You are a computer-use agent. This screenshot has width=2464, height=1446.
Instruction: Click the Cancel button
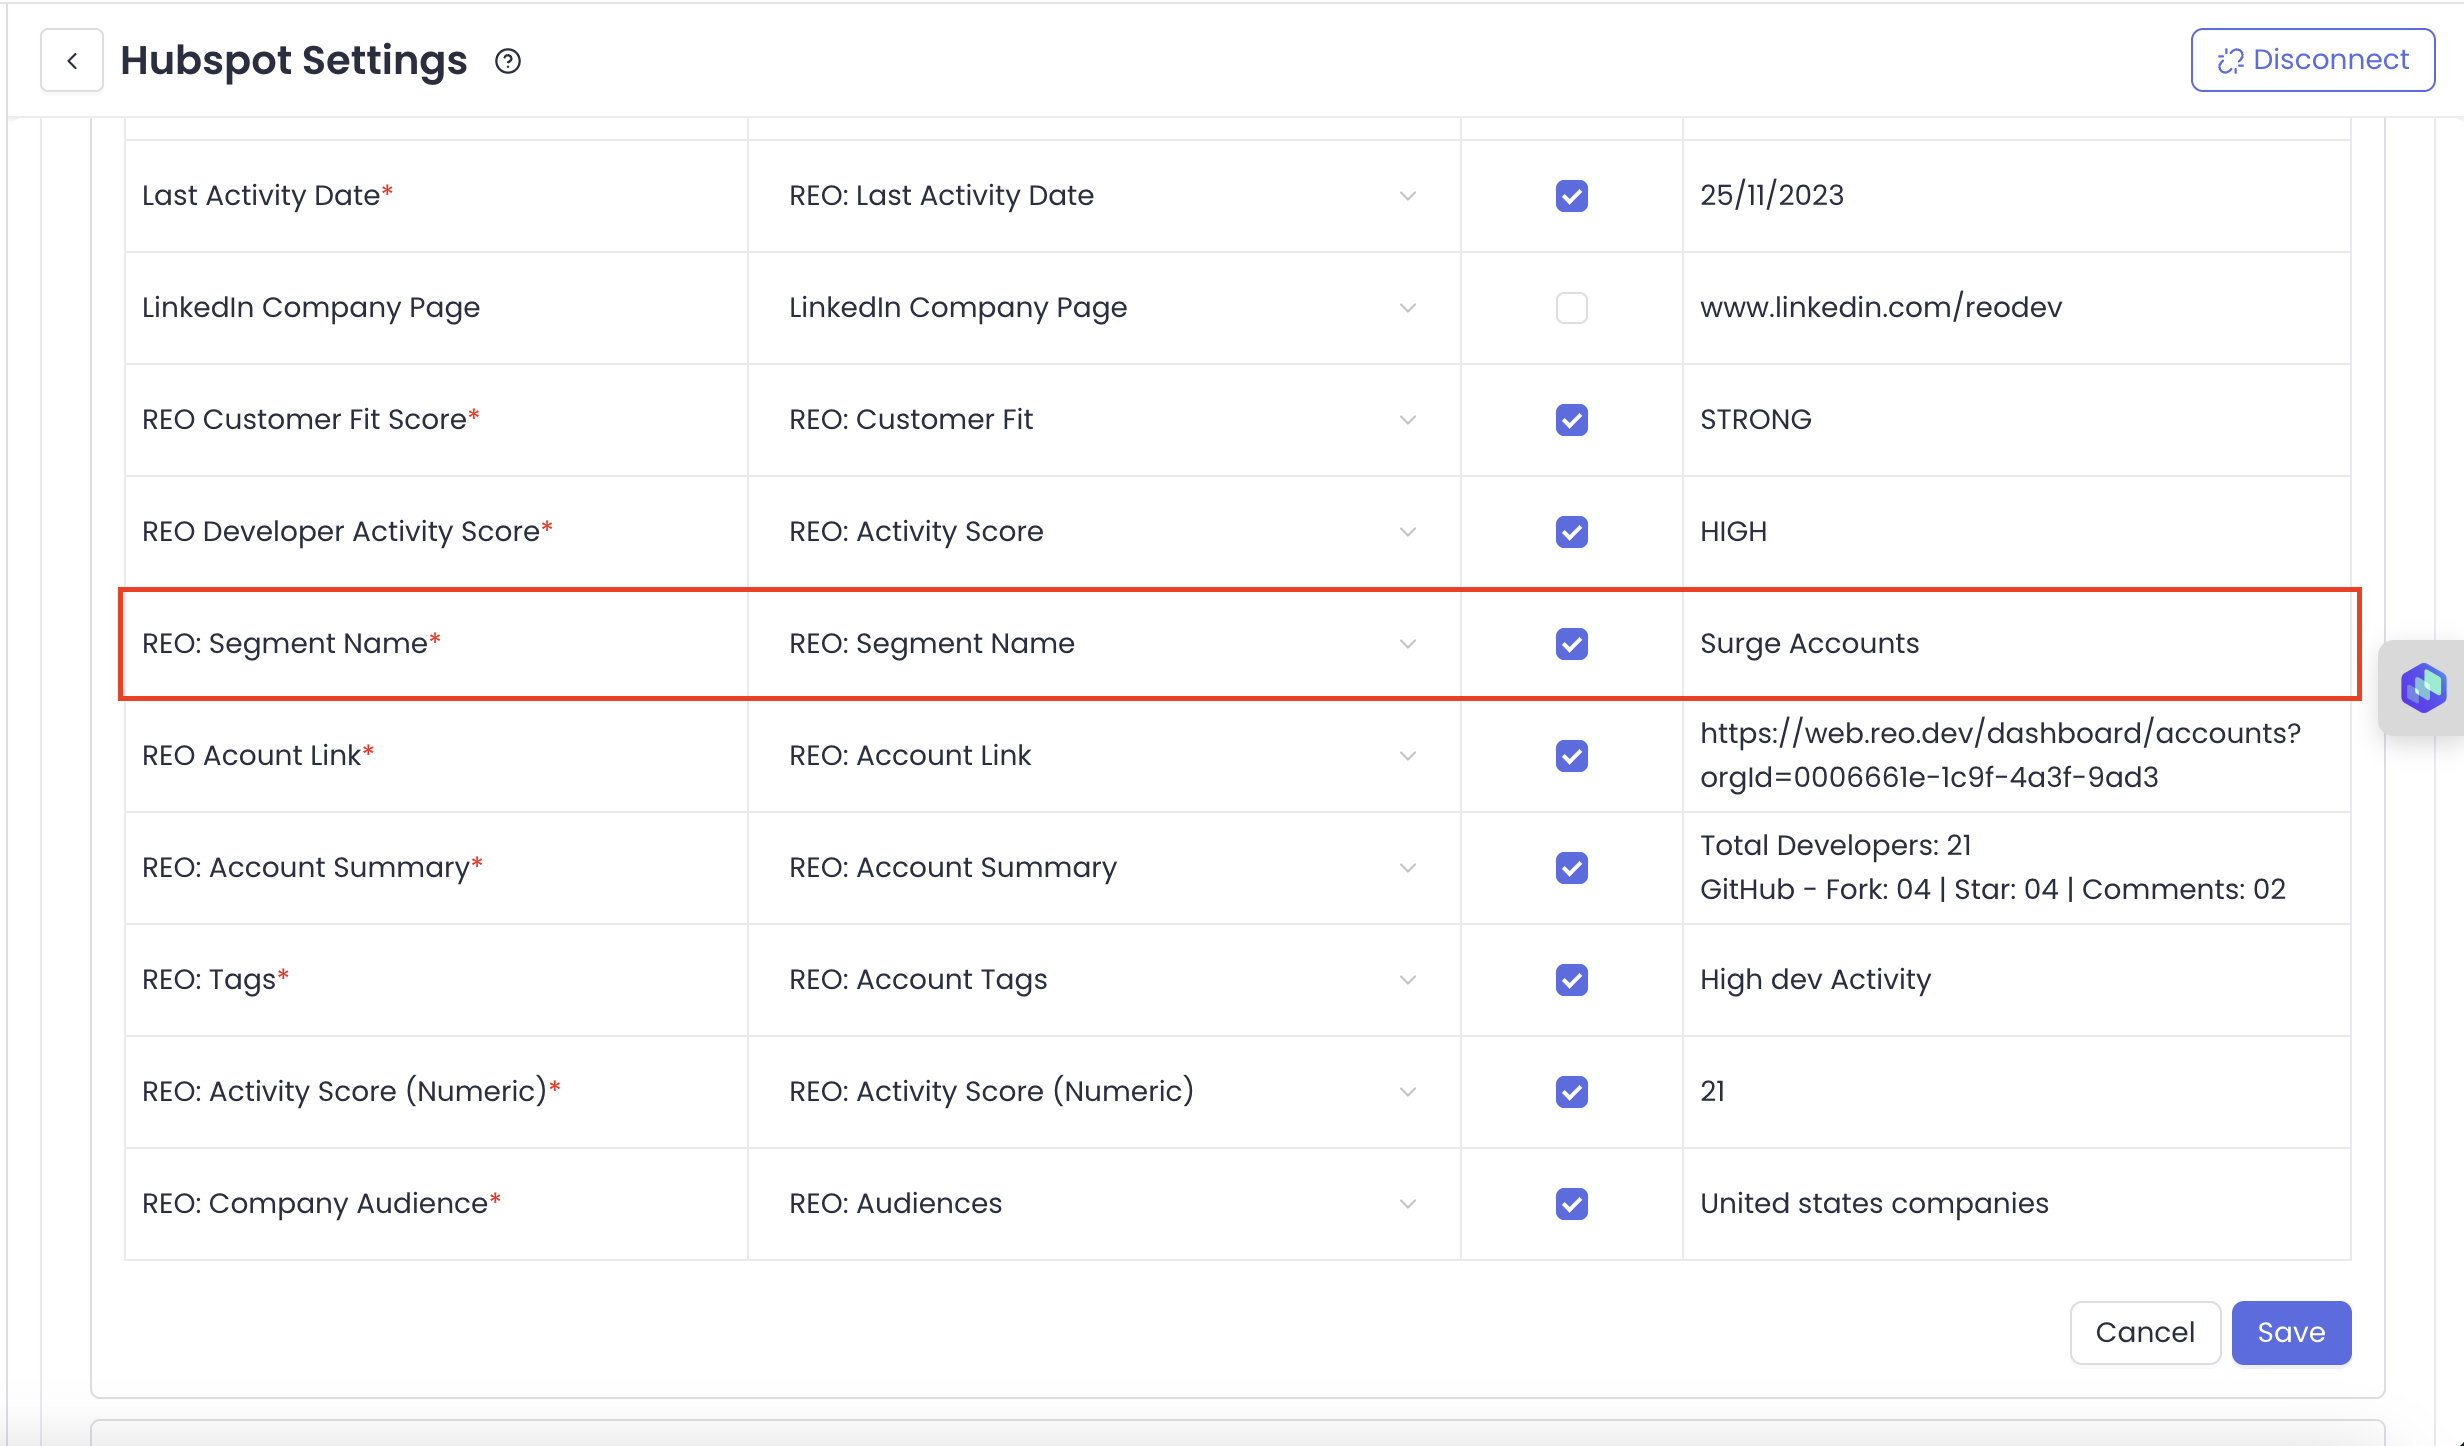point(2144,1332)
